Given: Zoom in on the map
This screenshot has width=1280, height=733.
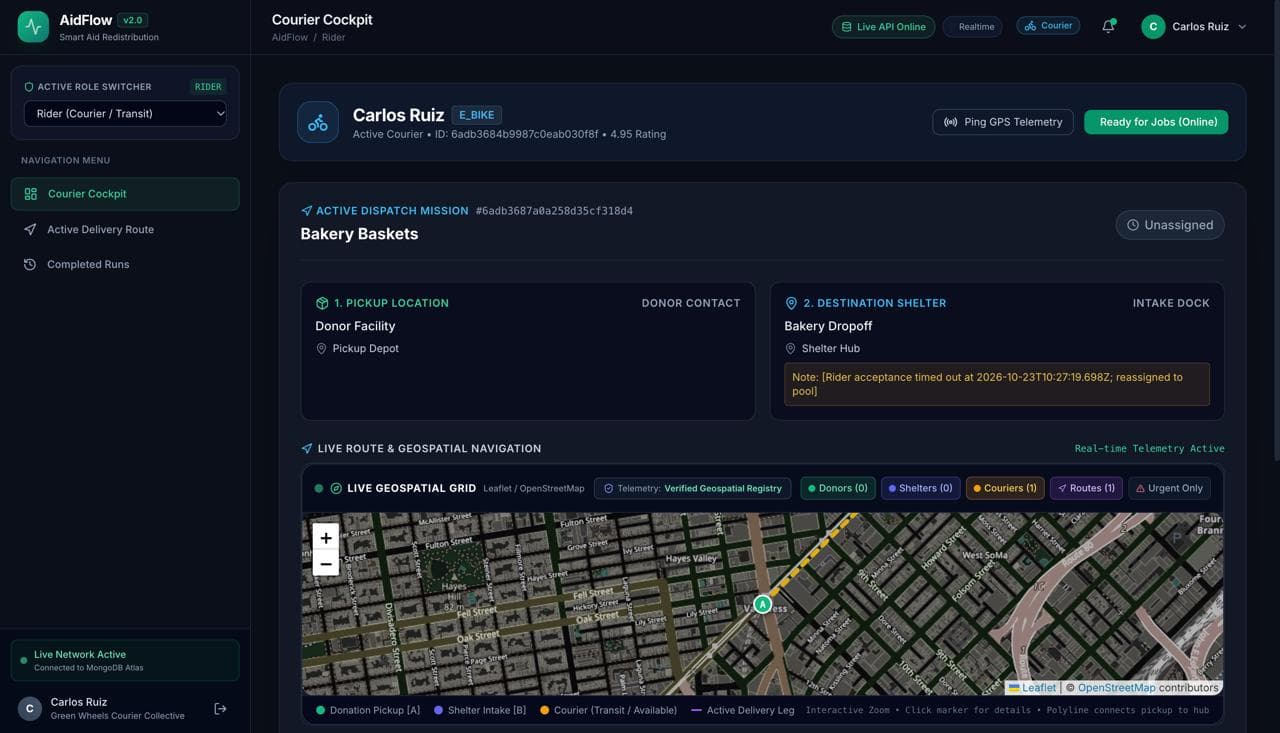Looking at the screenshot, I should 325,537.
